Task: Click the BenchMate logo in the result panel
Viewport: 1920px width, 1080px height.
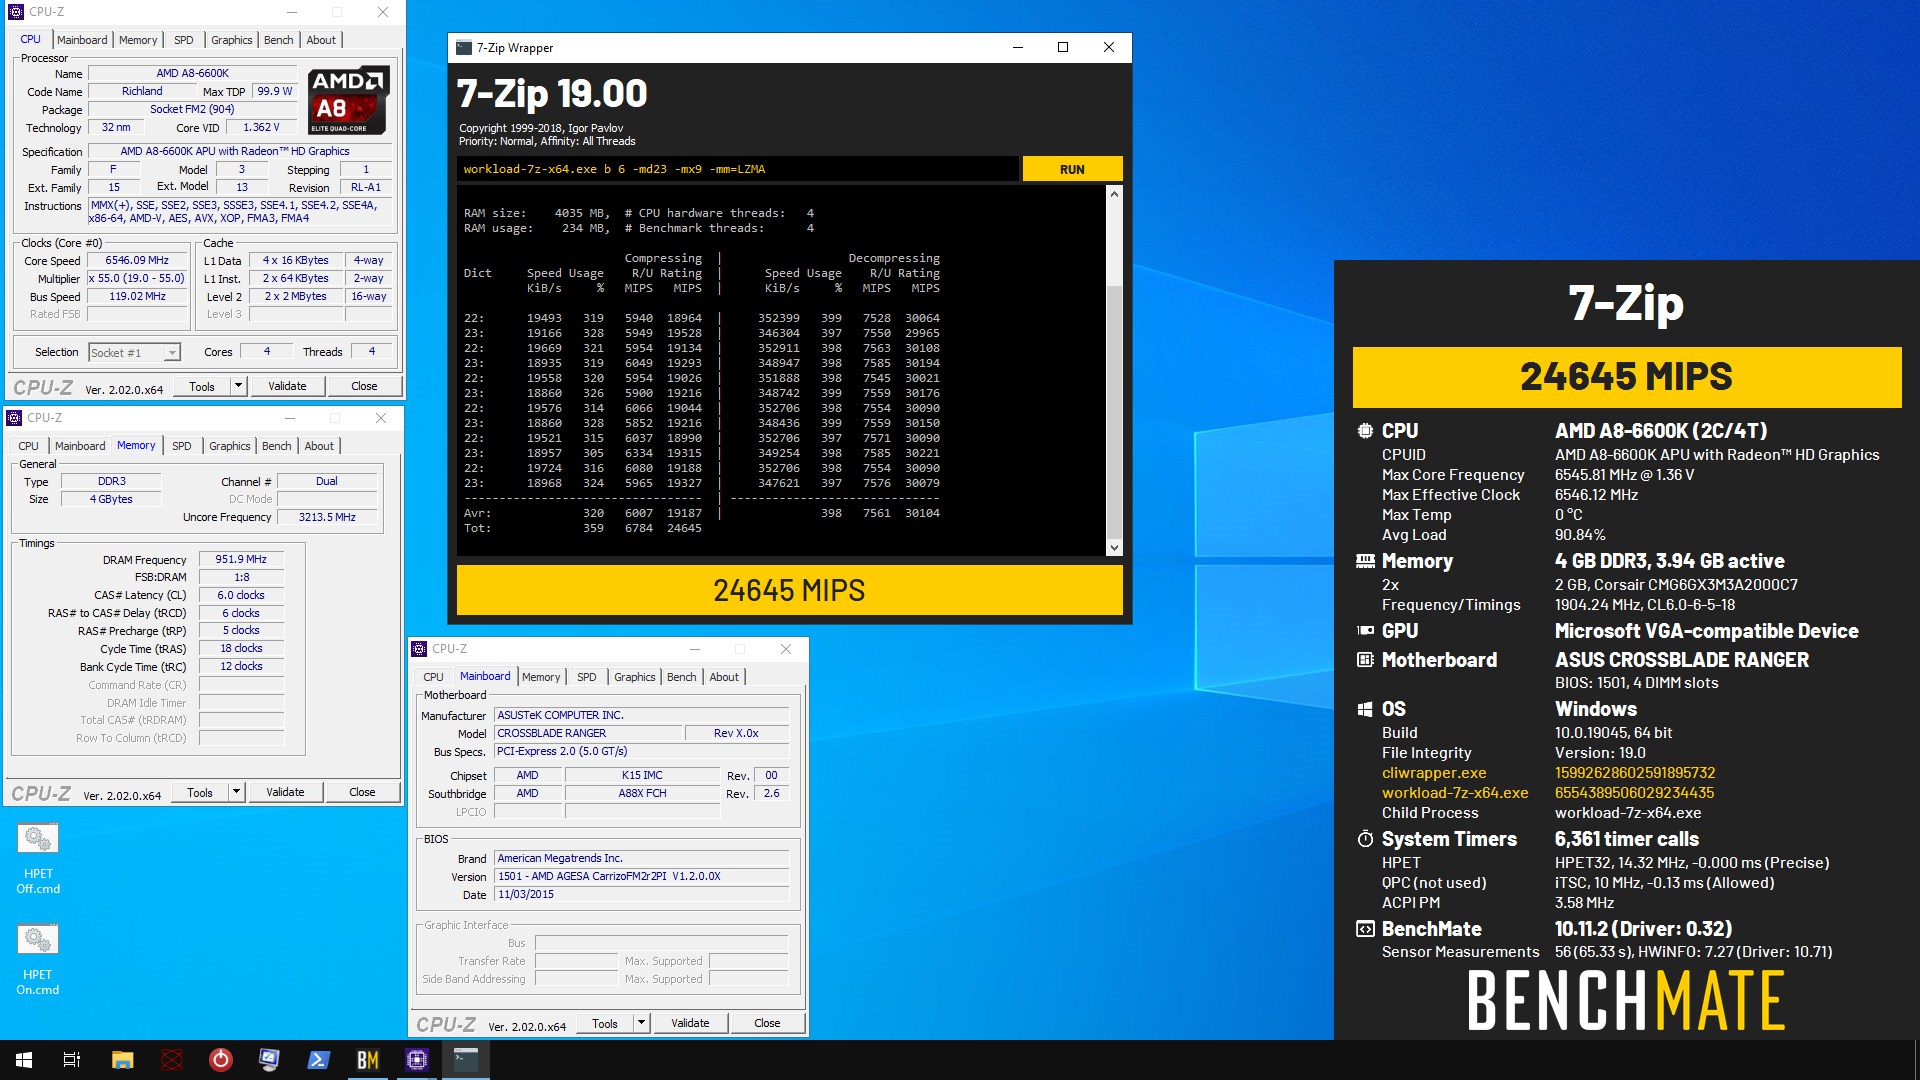Action: (x=1626, y=1000)
